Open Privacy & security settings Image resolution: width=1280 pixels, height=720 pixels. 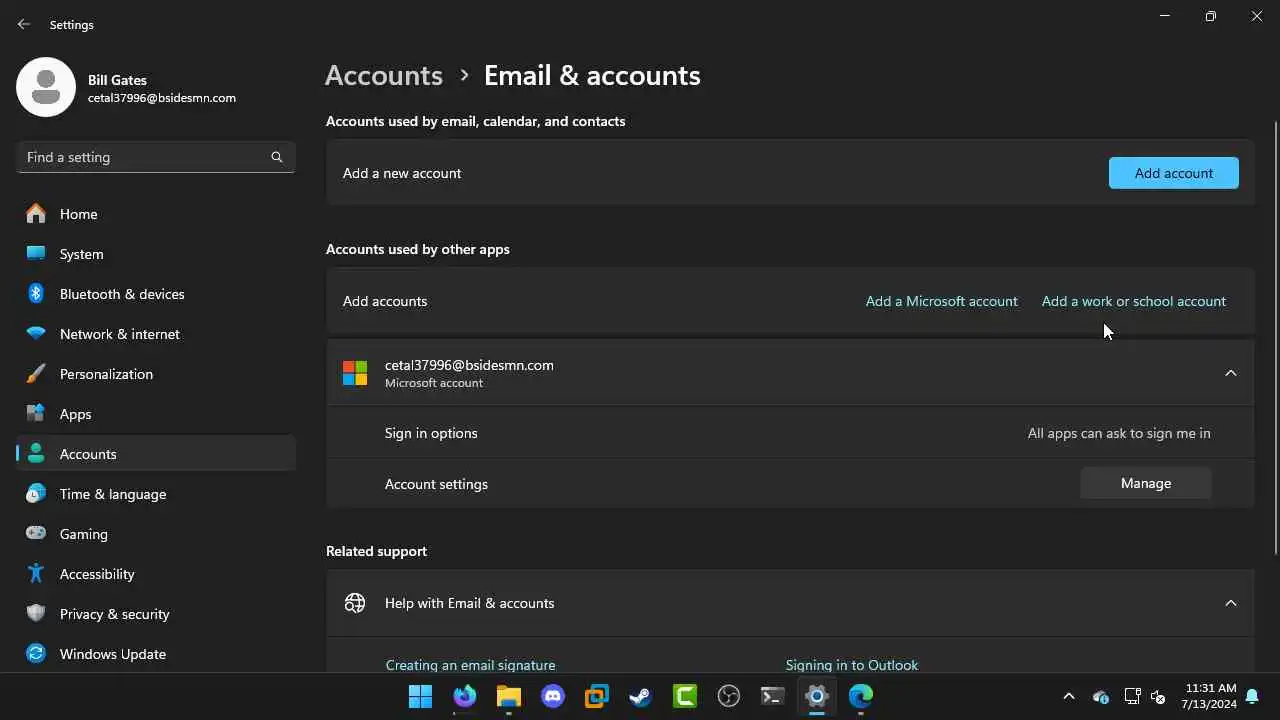(x=156, y=614)
